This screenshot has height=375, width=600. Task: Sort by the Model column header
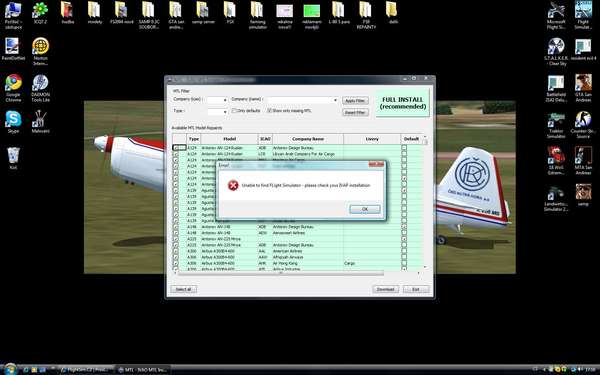(229, 139)
